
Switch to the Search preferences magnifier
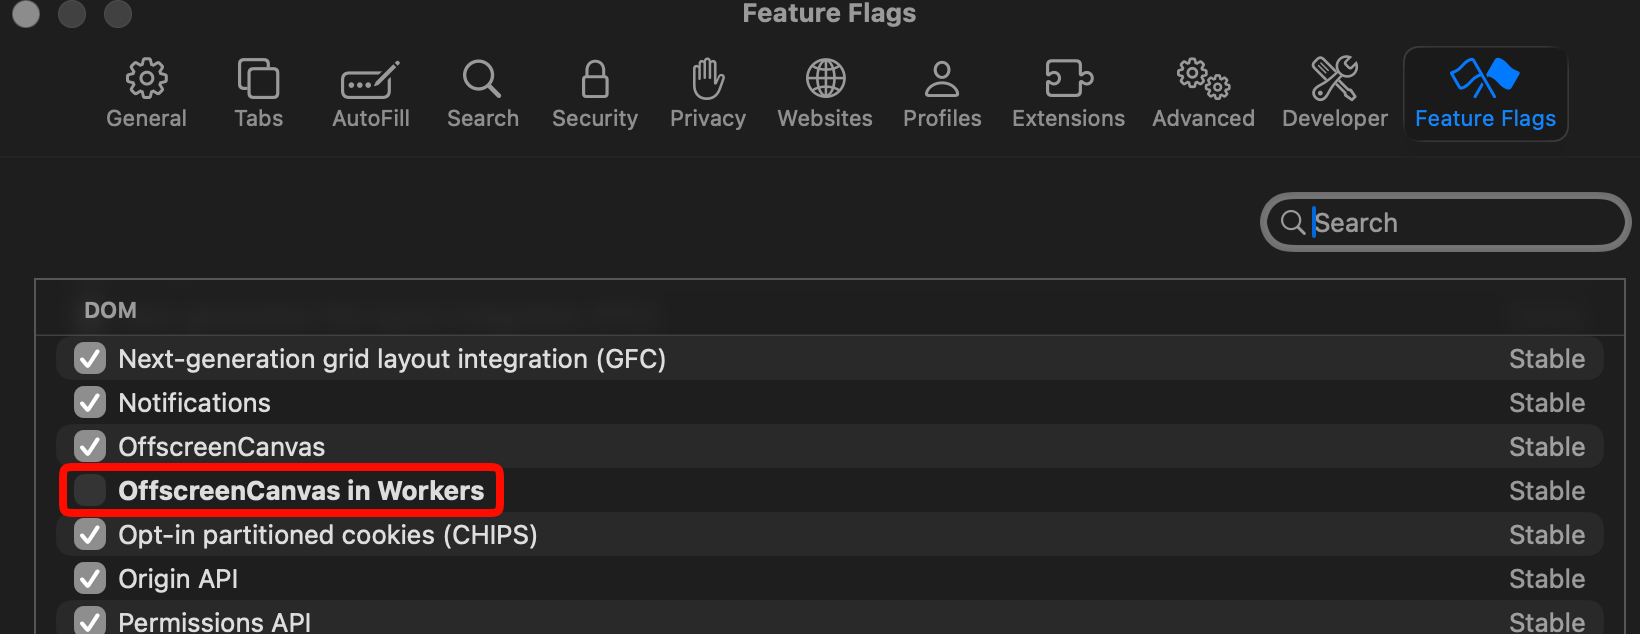coord(482,79)
